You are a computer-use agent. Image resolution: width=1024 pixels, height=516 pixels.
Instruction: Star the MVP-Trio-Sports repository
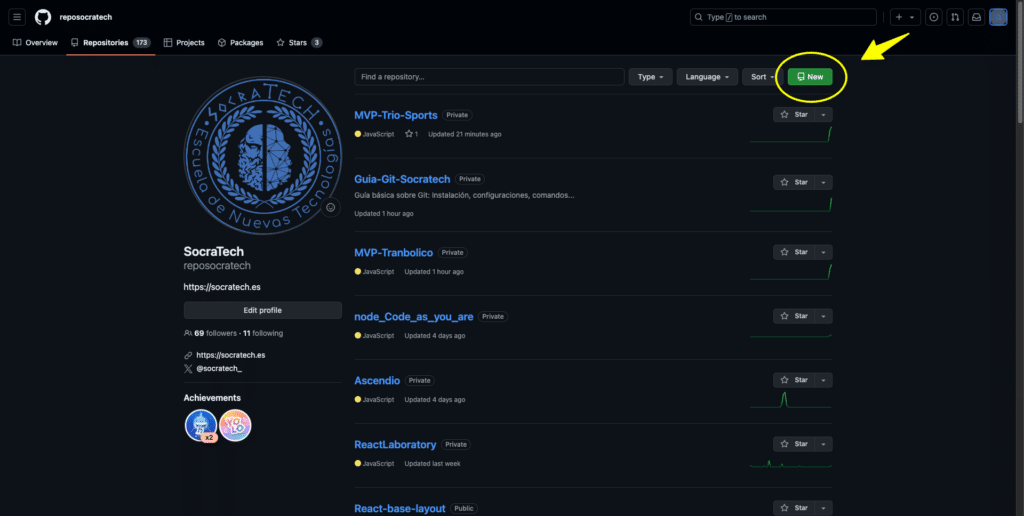(793, 114)
